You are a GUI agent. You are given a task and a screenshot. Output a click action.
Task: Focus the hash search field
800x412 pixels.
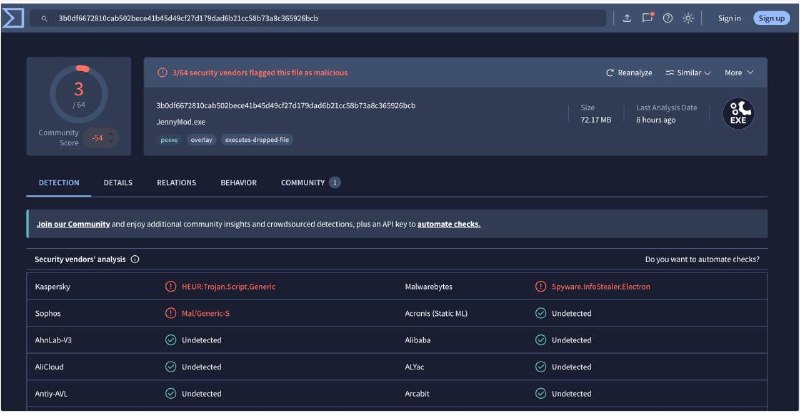tap(317, 18)
